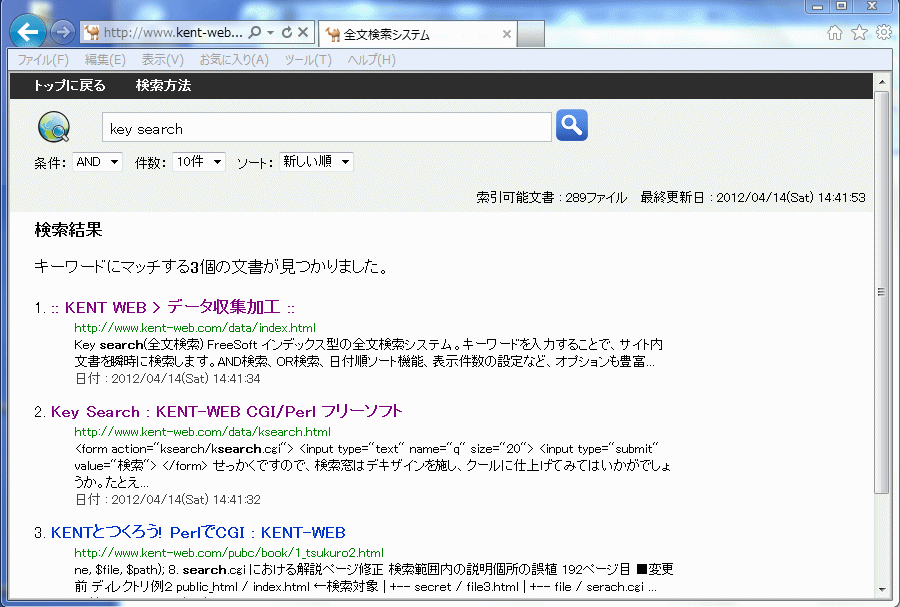Click the scrollbar down arrow
The image size is (900, 607).
(882, 589)
